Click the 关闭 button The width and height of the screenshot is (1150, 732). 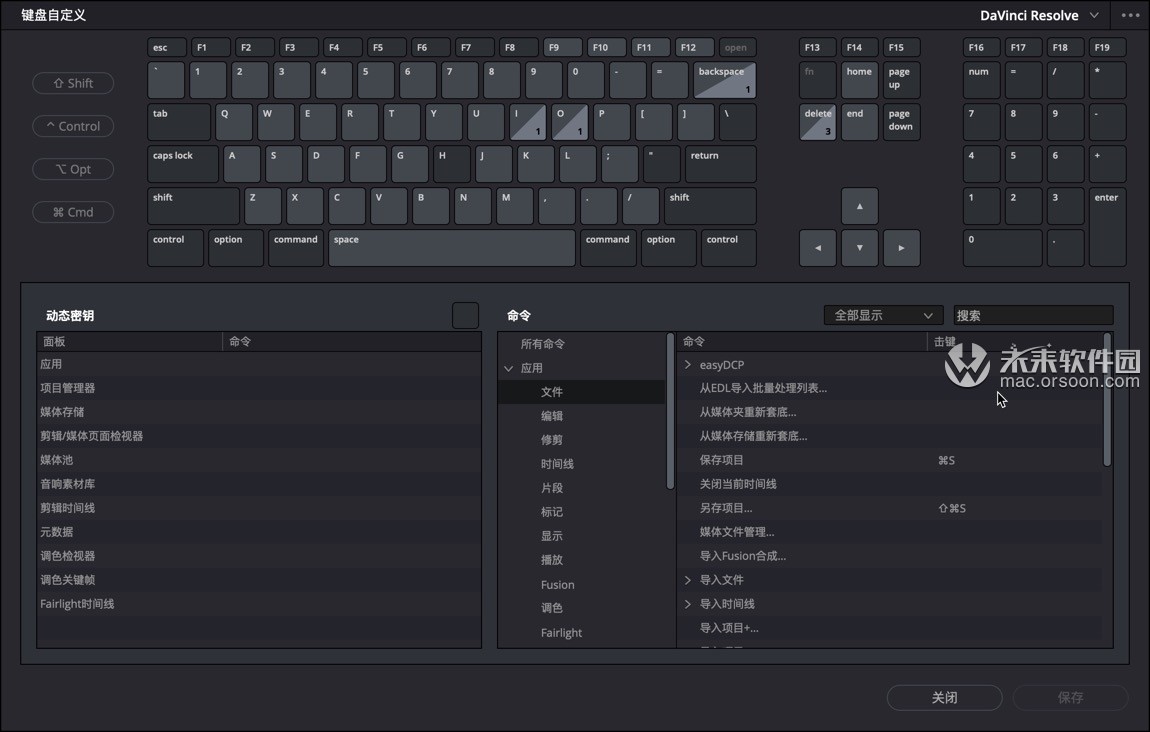tap(944, 698)
